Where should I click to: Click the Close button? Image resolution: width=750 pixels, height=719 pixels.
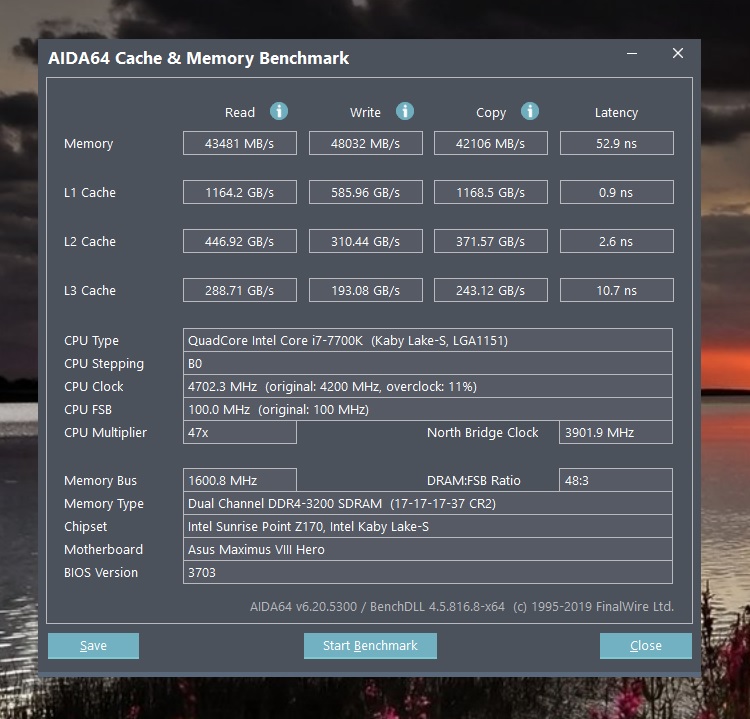click(646, 646)
